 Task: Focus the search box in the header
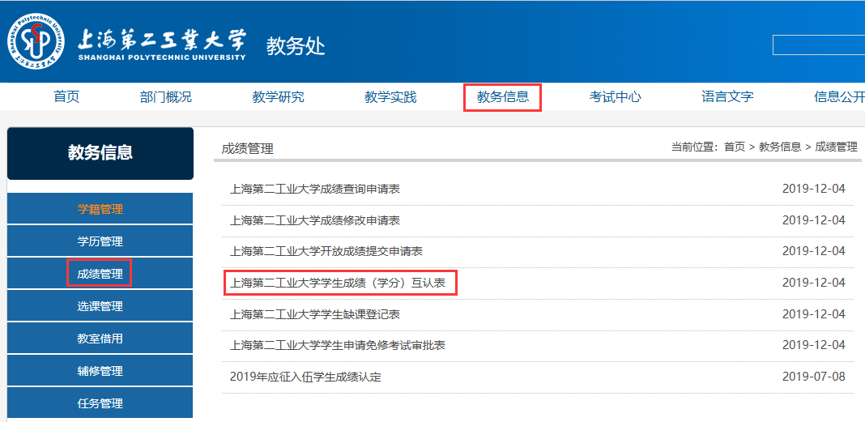pos(819,45)
